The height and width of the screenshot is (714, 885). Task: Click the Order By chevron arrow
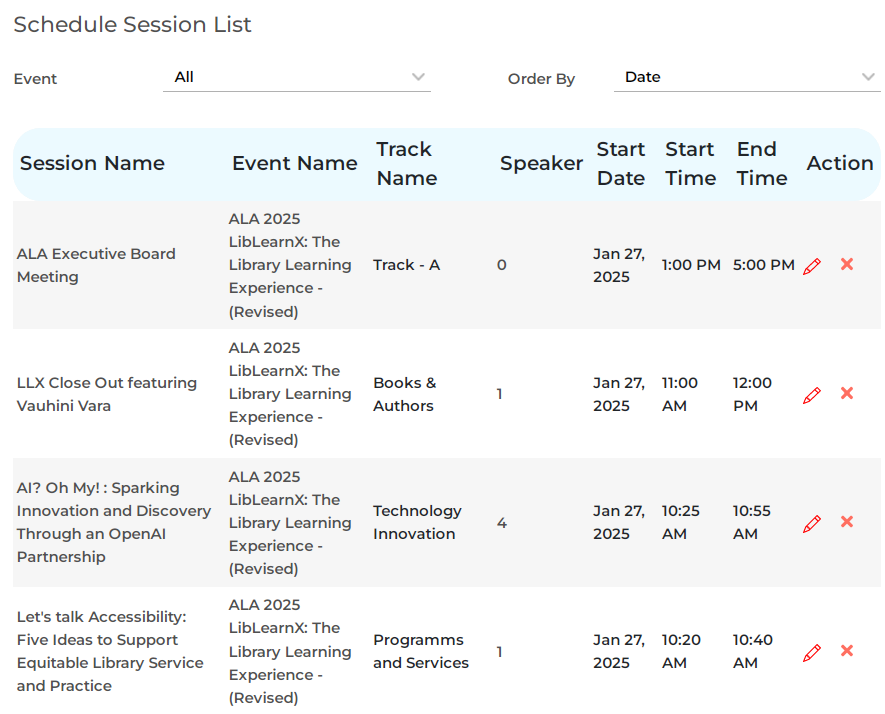pyautogui.click(x=868, y=78)
